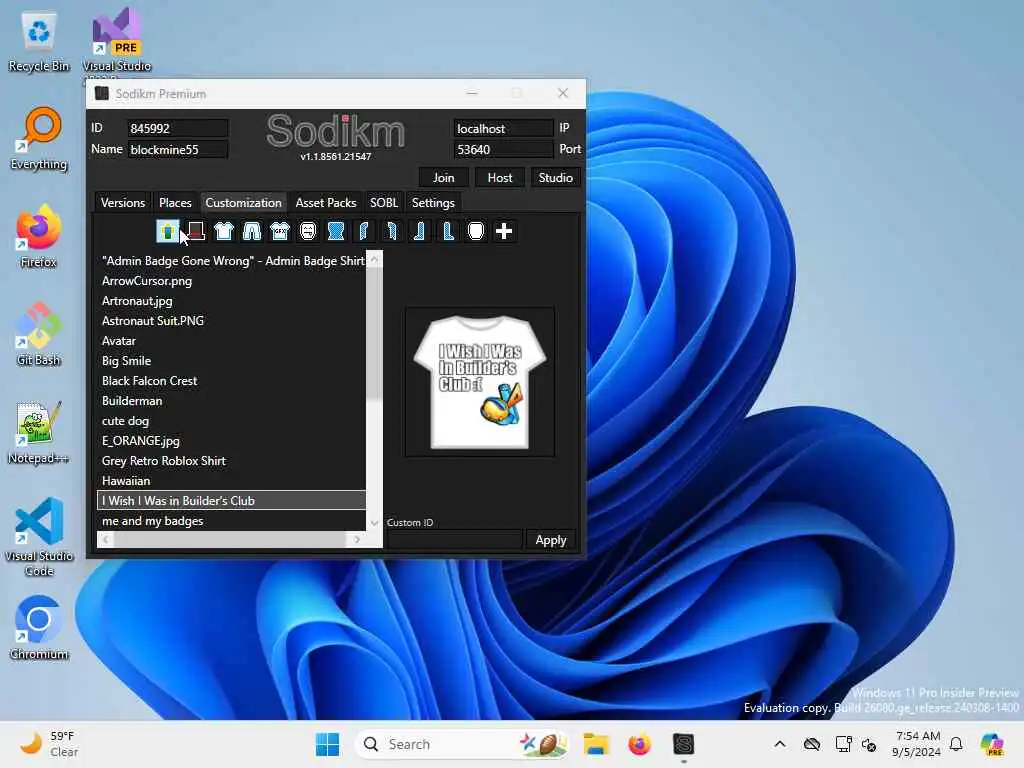Select "me and my badges" list item

point(231,521)
